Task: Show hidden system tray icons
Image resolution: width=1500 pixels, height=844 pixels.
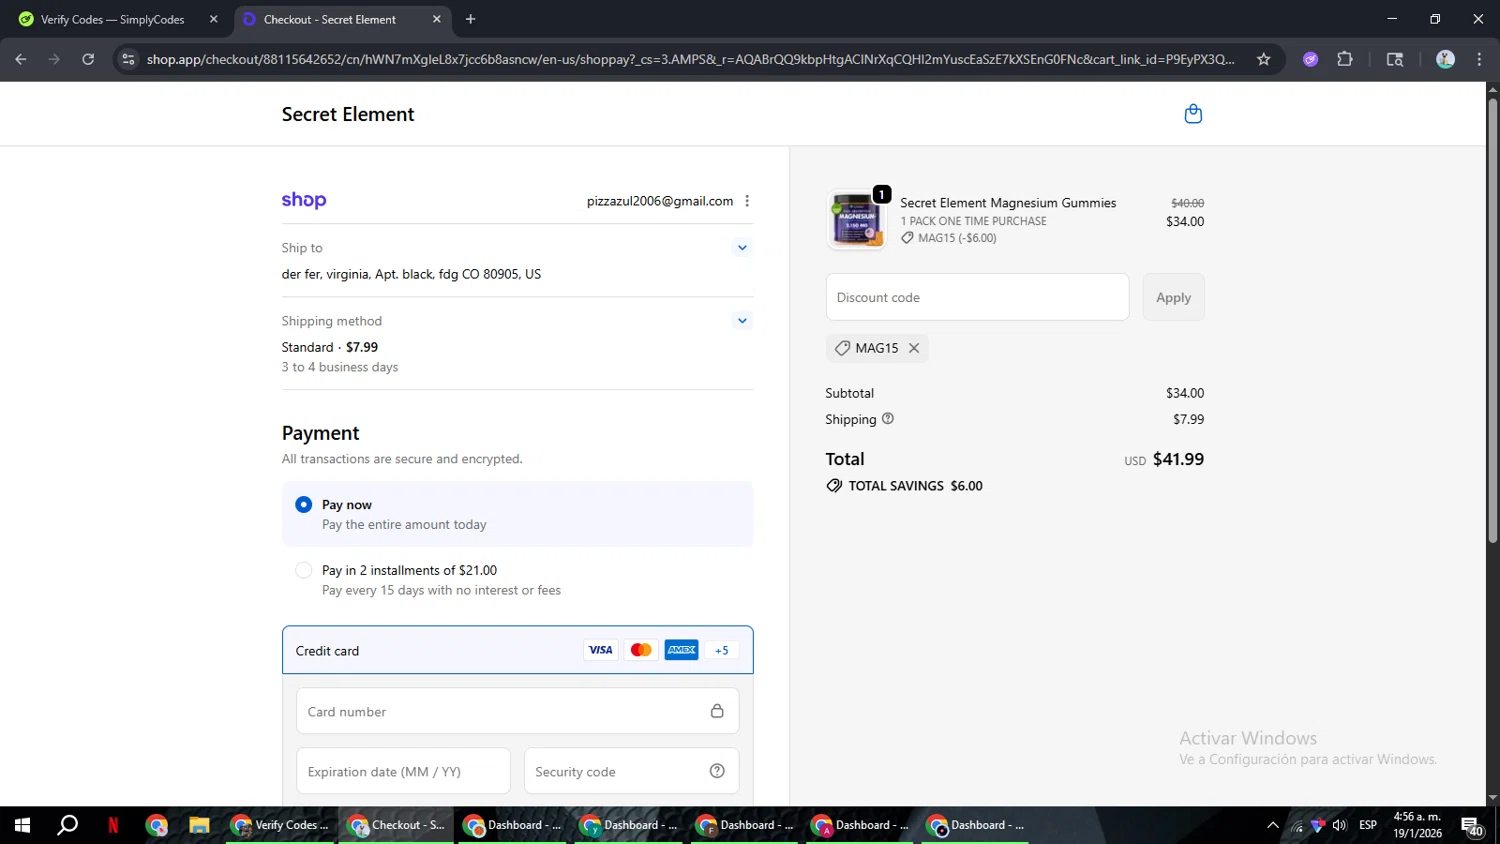Action: click(x=1272, y=825)
